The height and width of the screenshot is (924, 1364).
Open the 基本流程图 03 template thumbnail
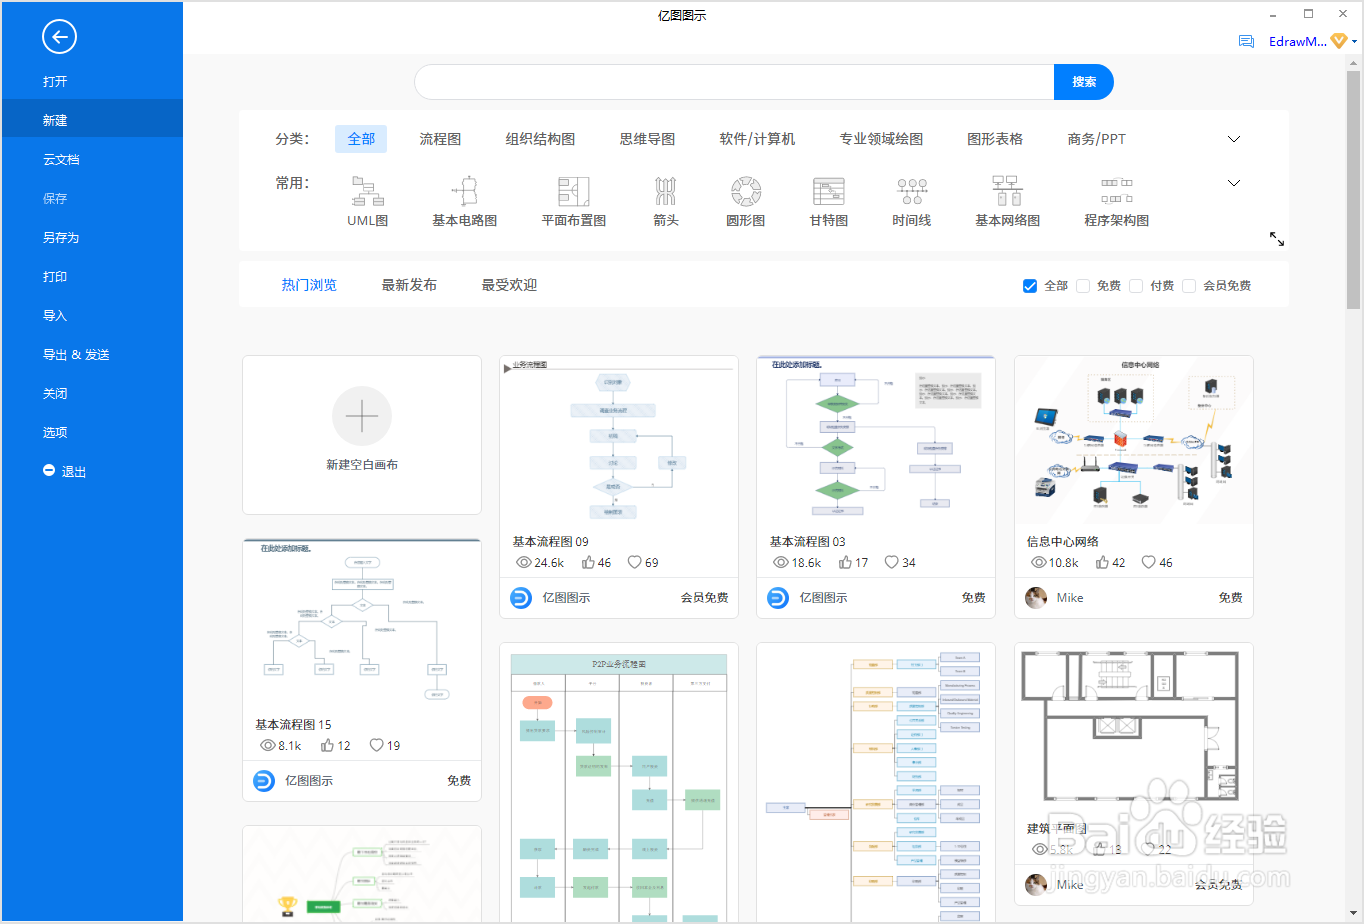pos(876,440)
